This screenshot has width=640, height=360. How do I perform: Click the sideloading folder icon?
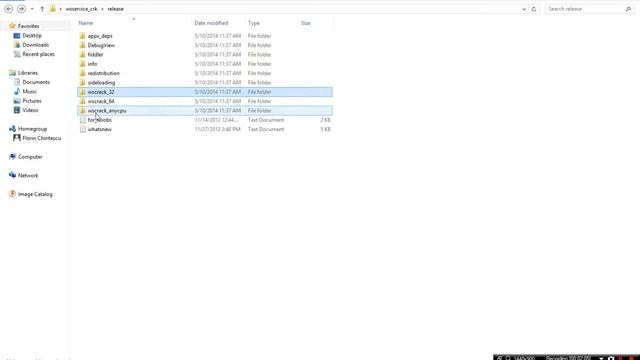coord(82,83)
